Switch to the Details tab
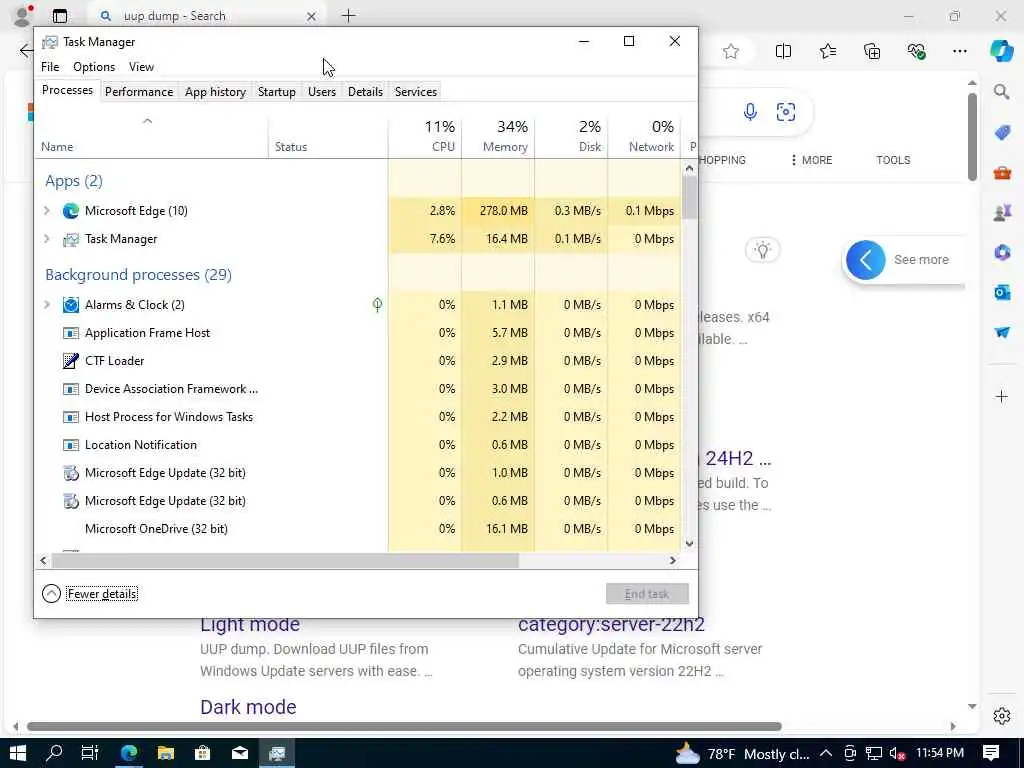 click(x=365, y=91)
